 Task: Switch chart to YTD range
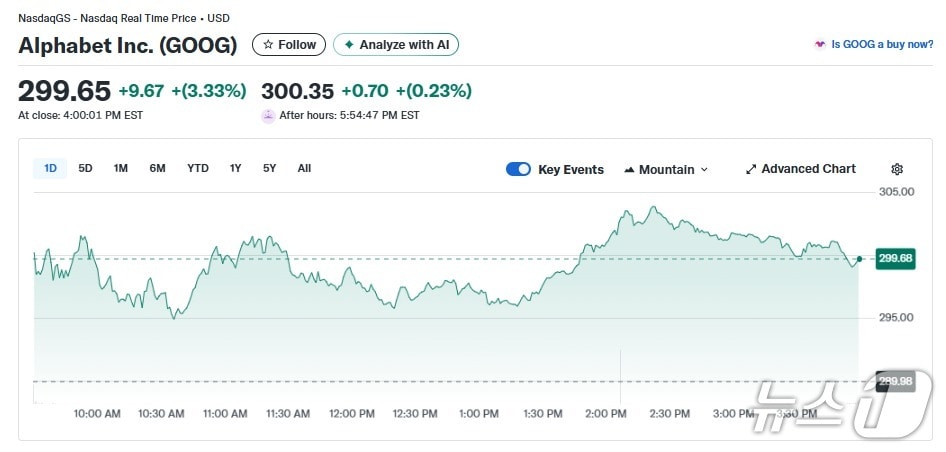(198, 168)
